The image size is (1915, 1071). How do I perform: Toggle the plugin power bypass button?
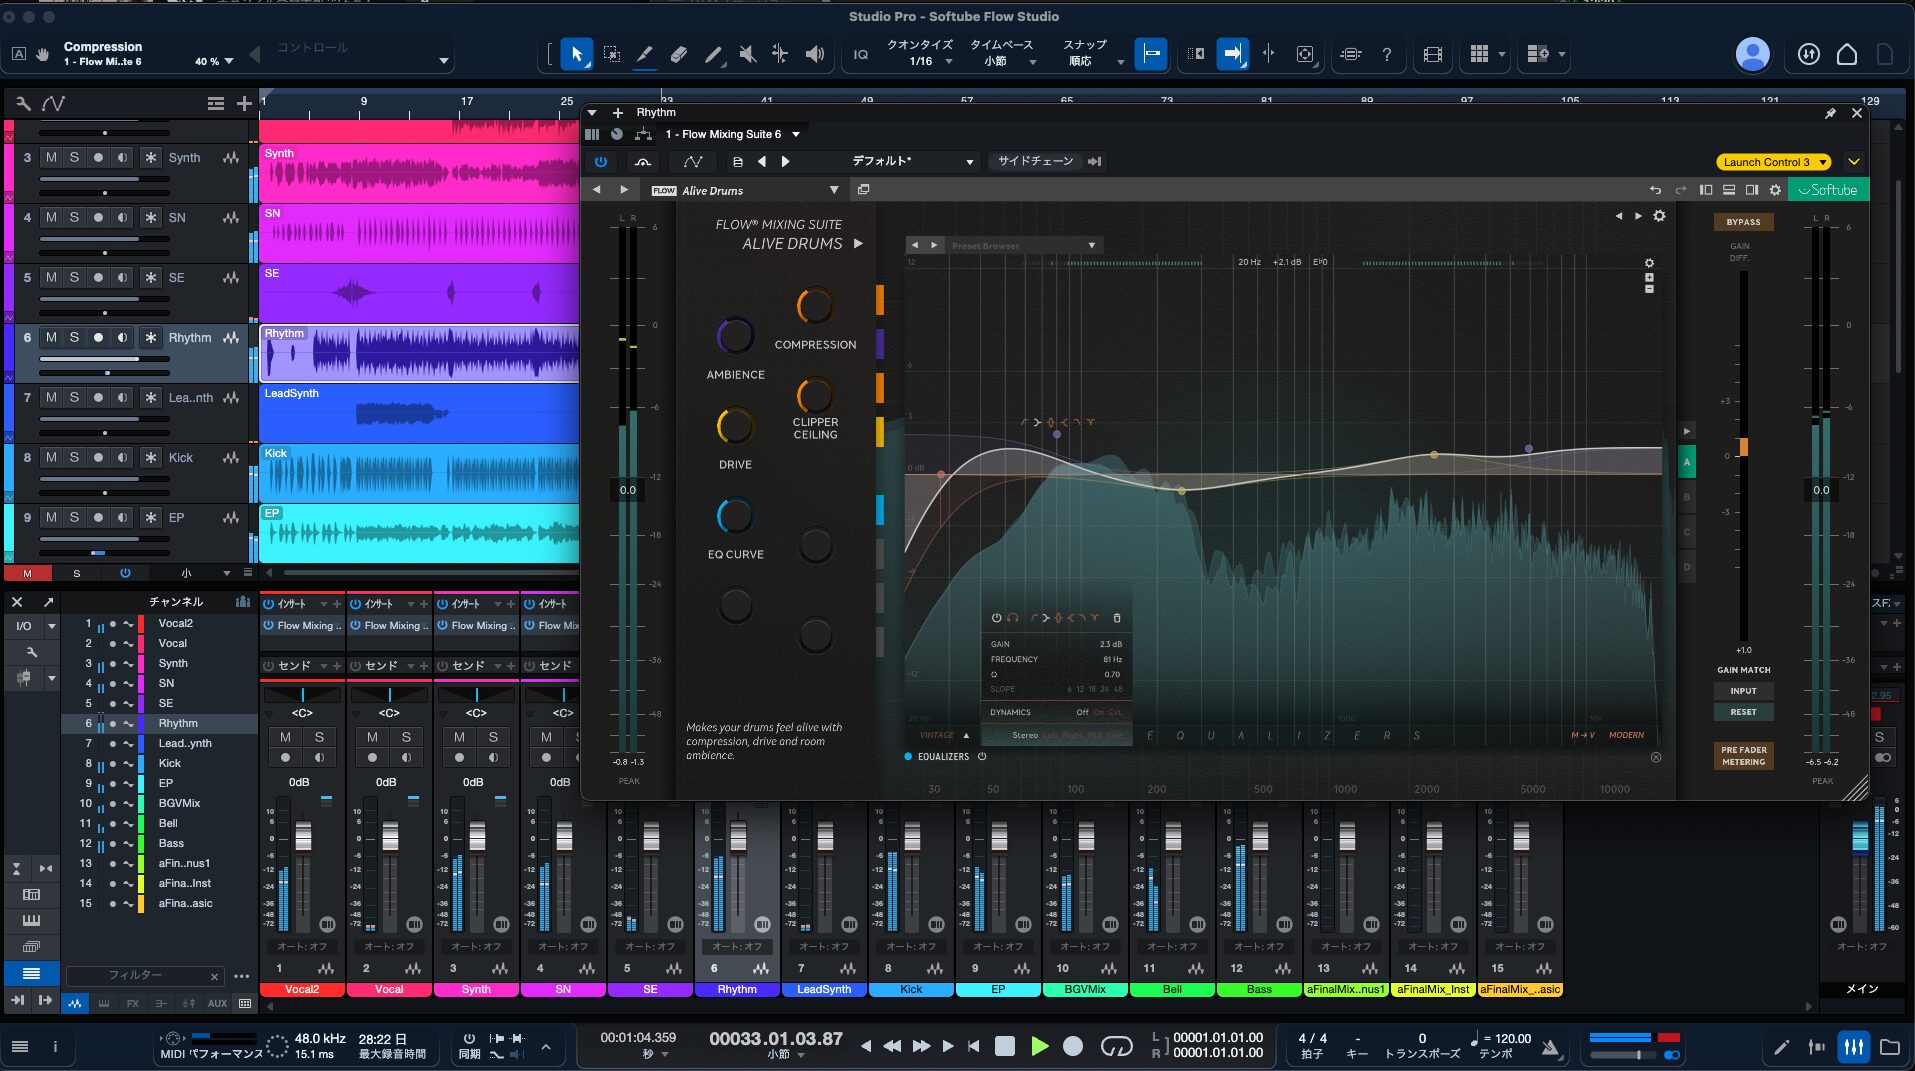point(600,161)
